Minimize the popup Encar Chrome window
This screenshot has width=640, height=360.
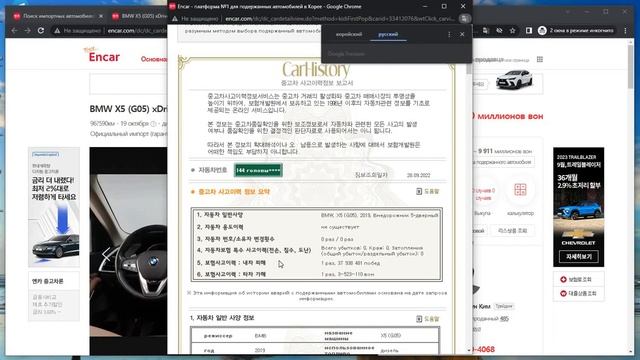click(x=425, y=6)
